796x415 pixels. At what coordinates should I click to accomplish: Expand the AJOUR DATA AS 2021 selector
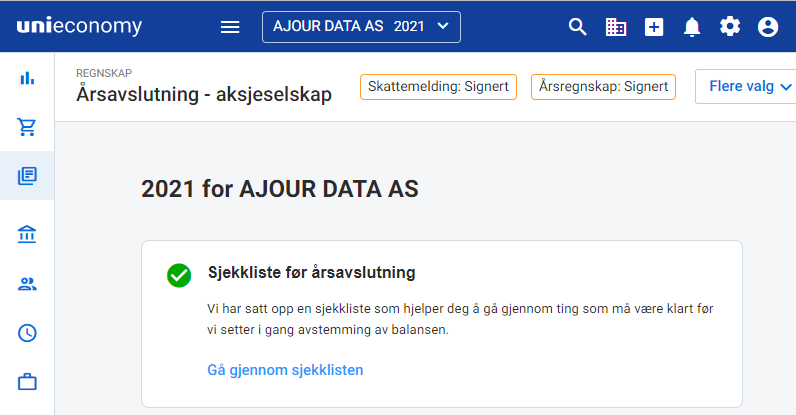361,27
